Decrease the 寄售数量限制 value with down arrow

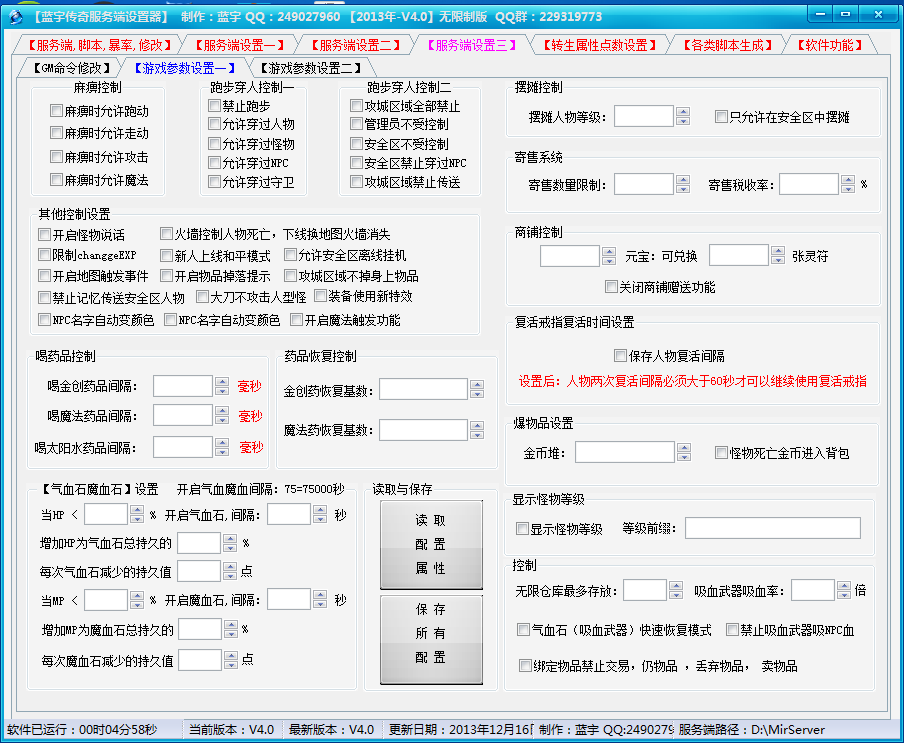coord(683,189)
